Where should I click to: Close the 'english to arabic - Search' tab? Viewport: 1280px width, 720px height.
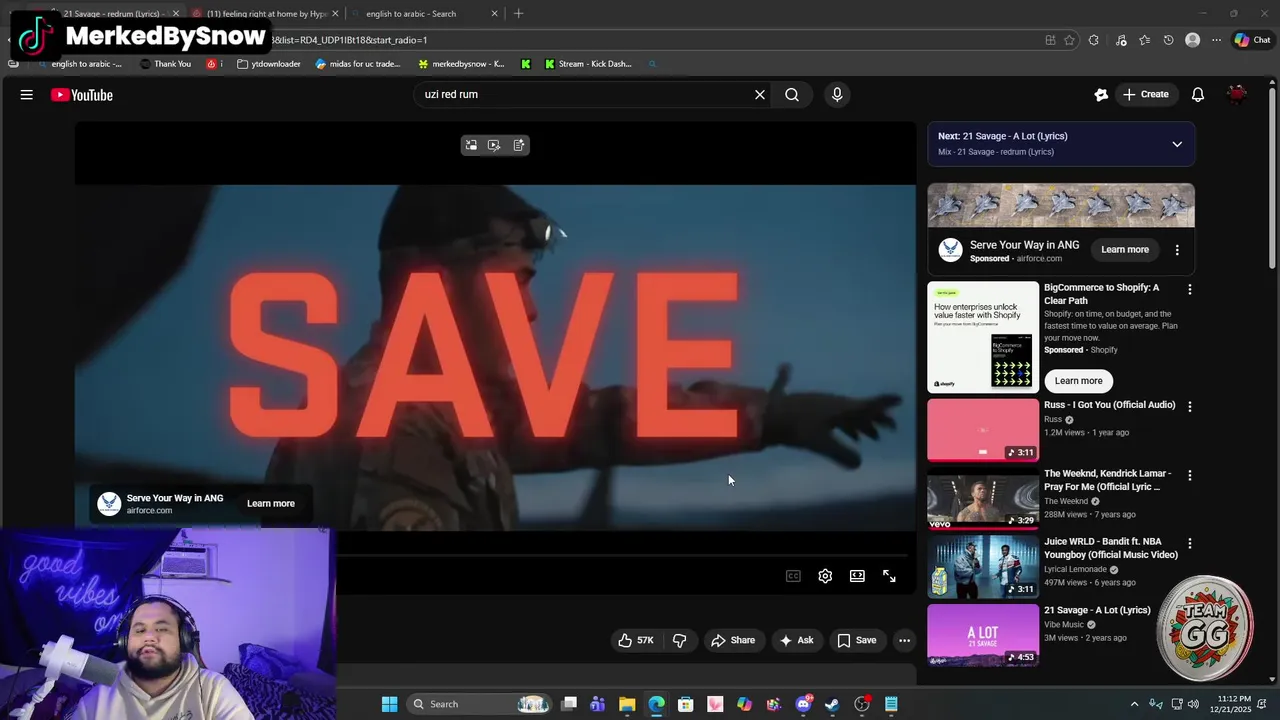494,14
